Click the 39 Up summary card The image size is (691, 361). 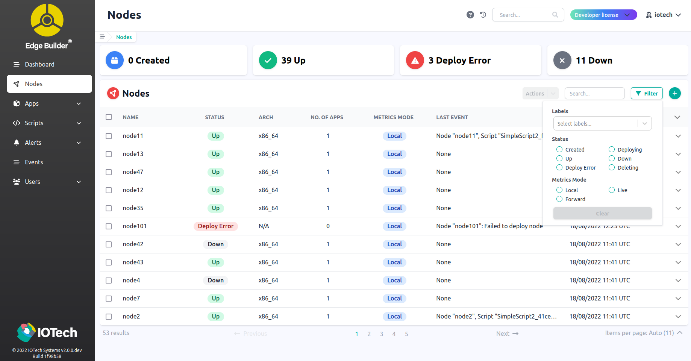pos(323,60)
